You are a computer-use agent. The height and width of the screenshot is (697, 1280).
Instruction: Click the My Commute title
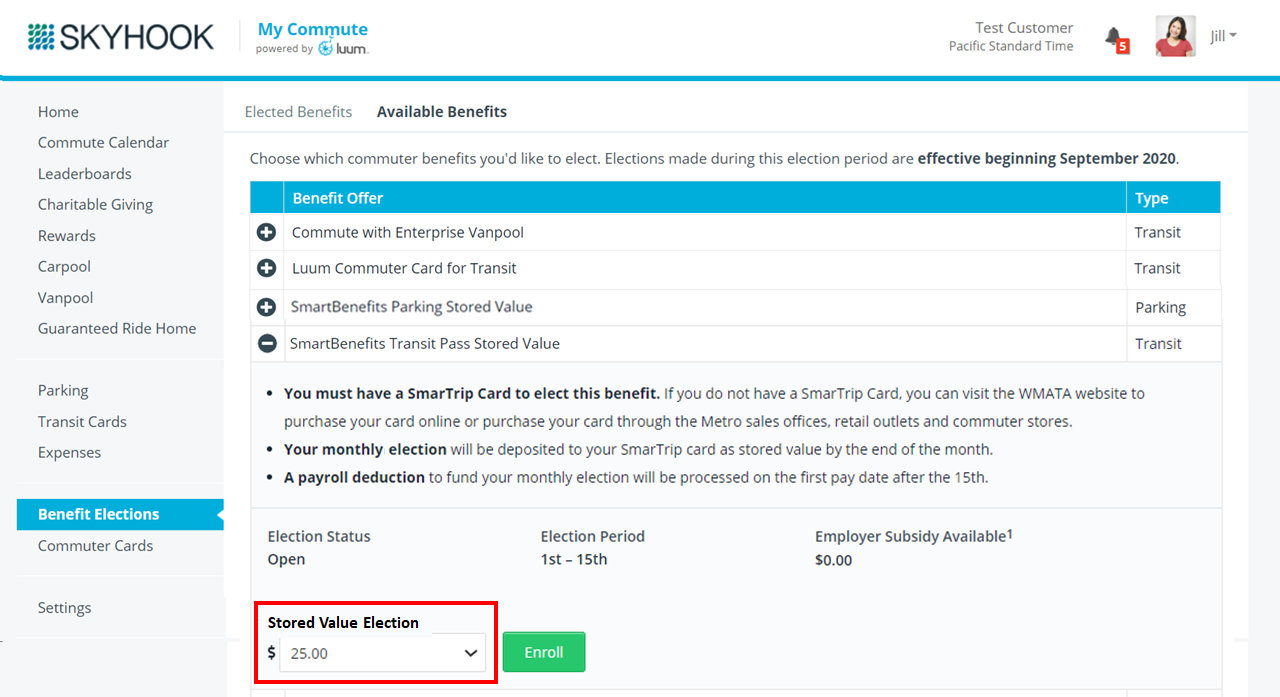pos(313,29)
